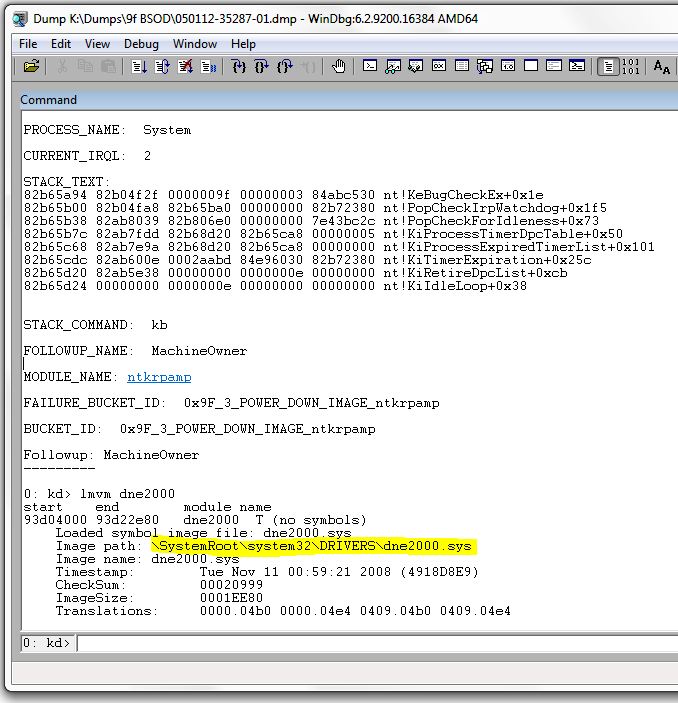Open the Call Stack window icon
The width and height of the screenshot is (678, 703).
pos(485,66)
